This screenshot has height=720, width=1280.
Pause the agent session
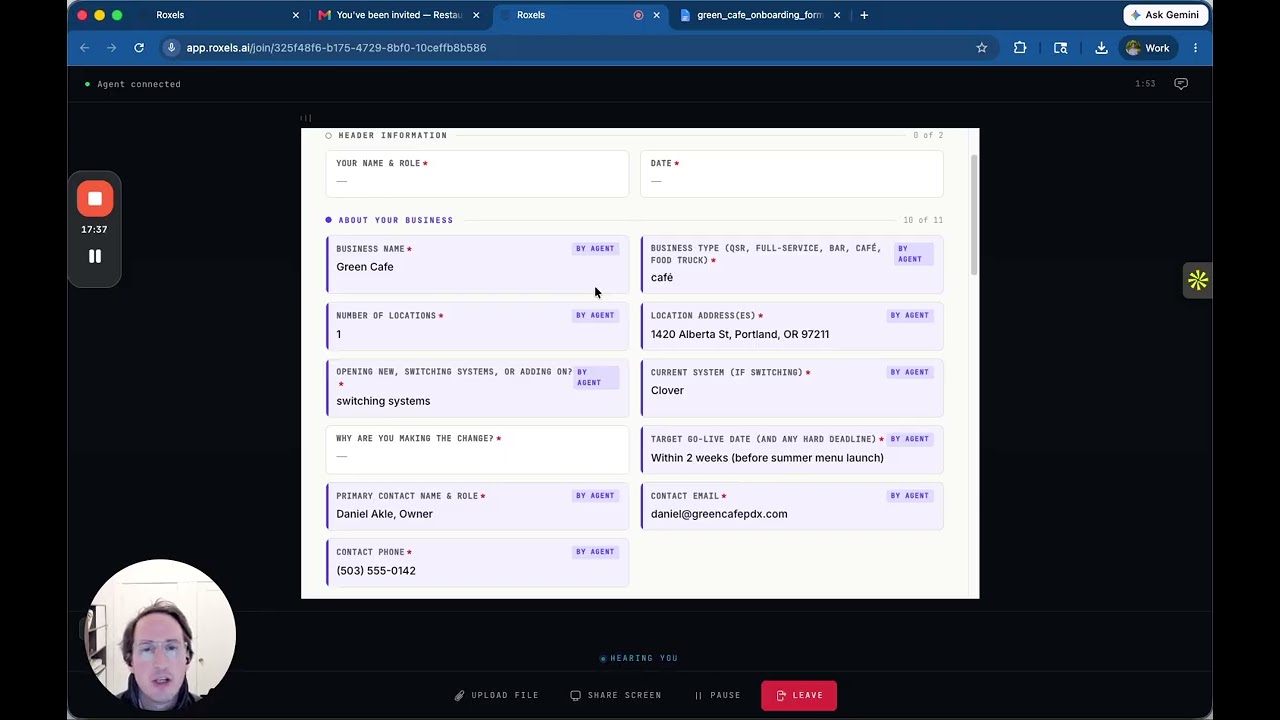coord(718,695)
